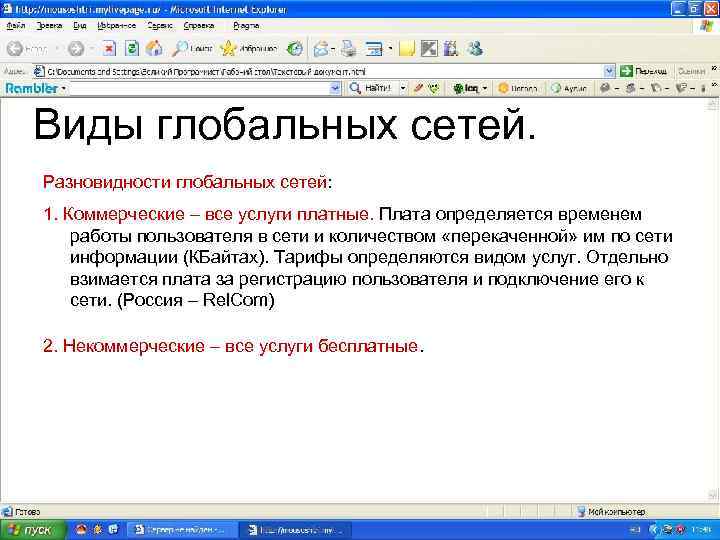720x540 pixels.
Task: Click the Forward navigation arrow
Action: click(x=76, y=48)
